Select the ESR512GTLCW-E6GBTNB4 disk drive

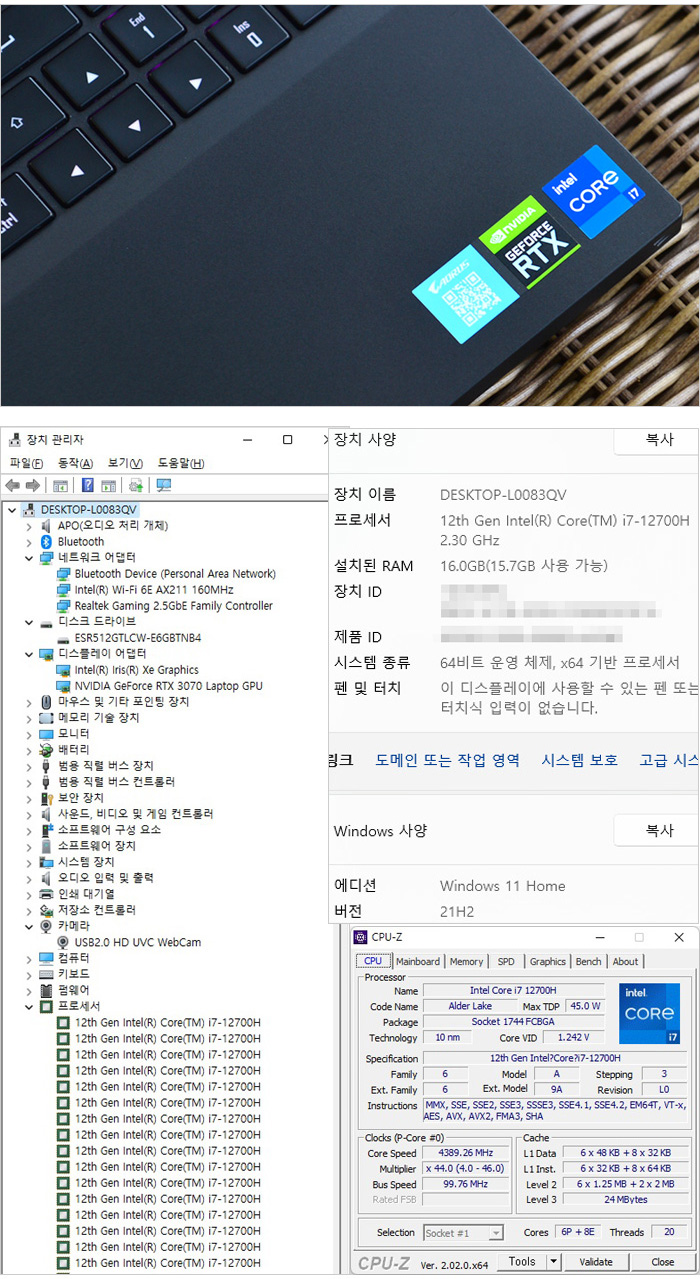point(137,637)
